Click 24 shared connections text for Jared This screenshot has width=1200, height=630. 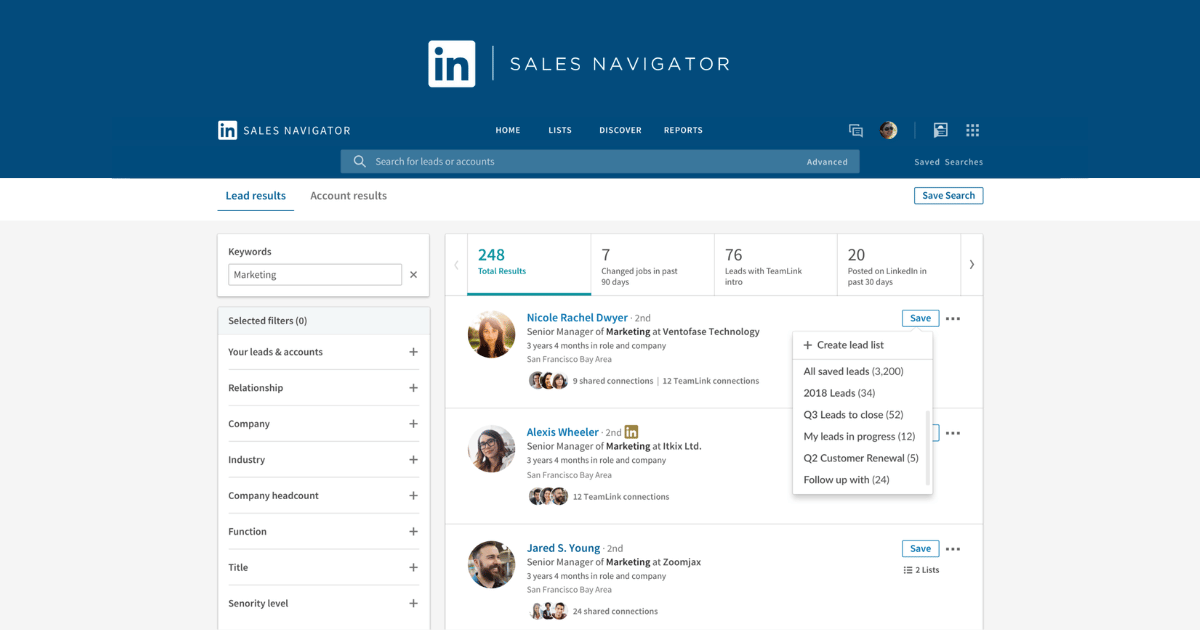pyautogui.click(x=615, y=611)
